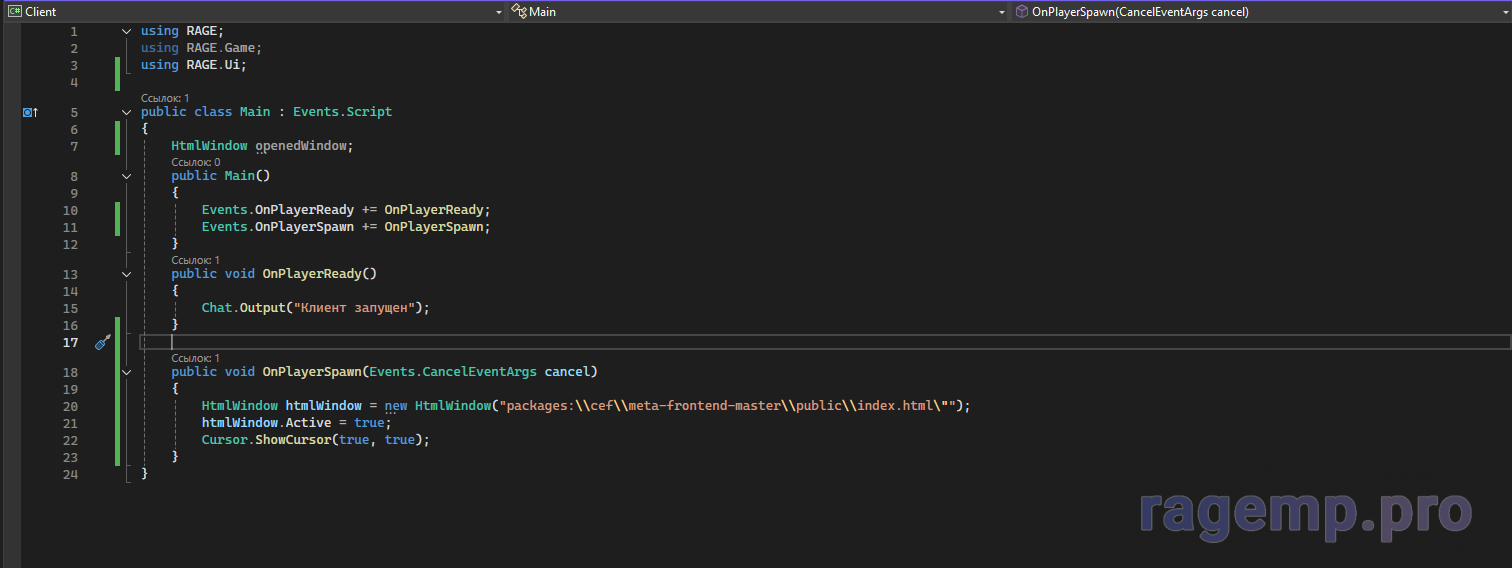
Task: Open references link above class Main declaration
Action: 165,98
